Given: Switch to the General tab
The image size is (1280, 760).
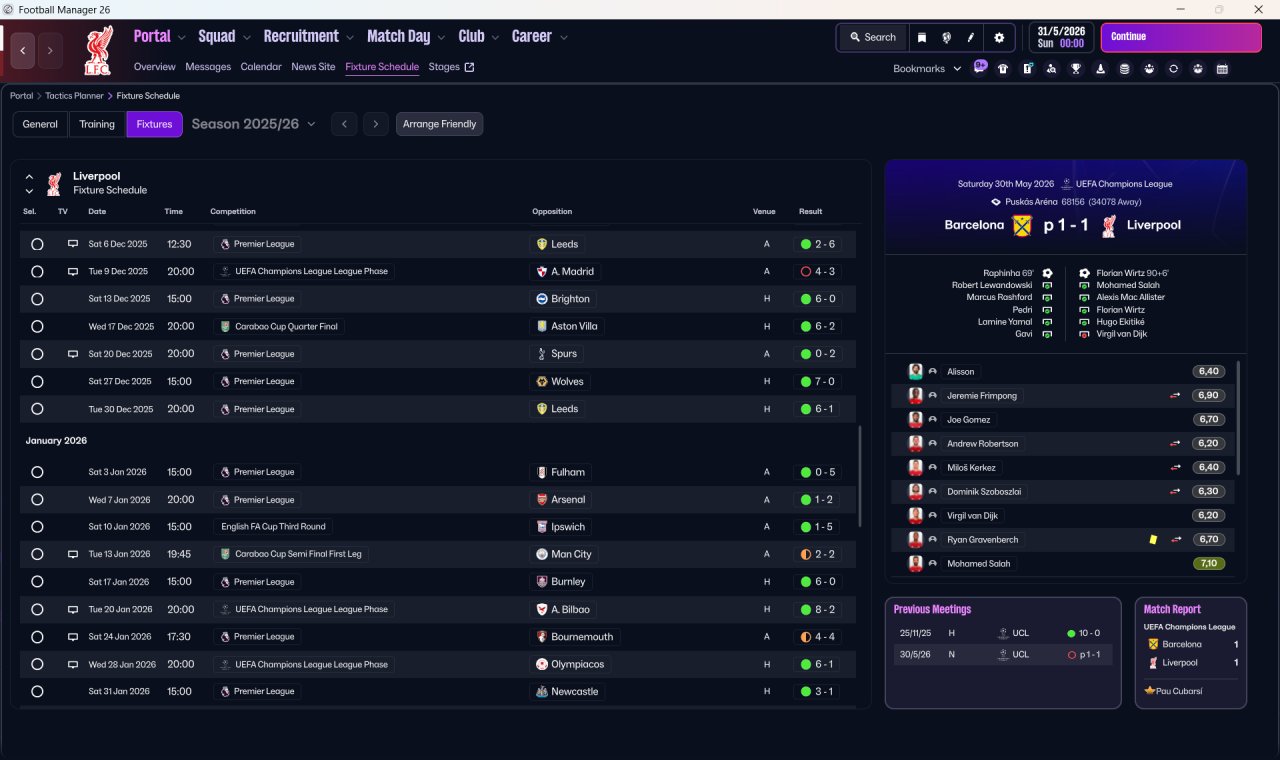Looking at the screenshot, I should coord(40,124).
